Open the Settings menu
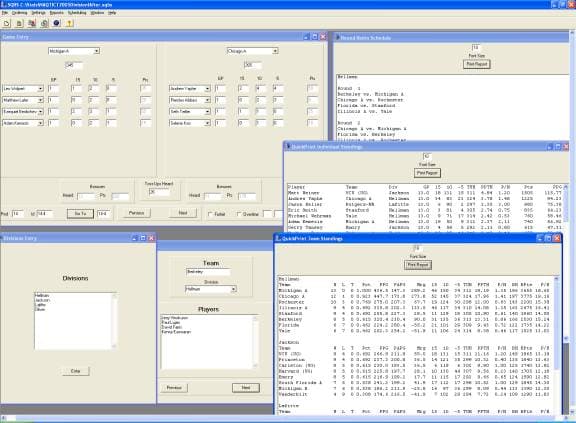 click(x=38, y=13)
